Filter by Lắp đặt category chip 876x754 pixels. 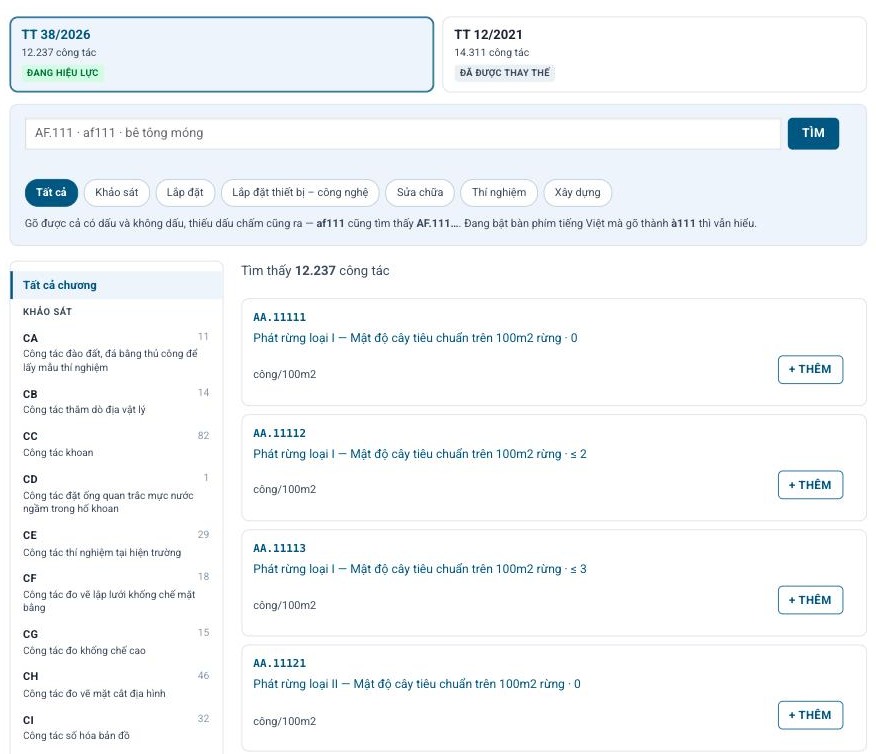(x=185, y=193)
